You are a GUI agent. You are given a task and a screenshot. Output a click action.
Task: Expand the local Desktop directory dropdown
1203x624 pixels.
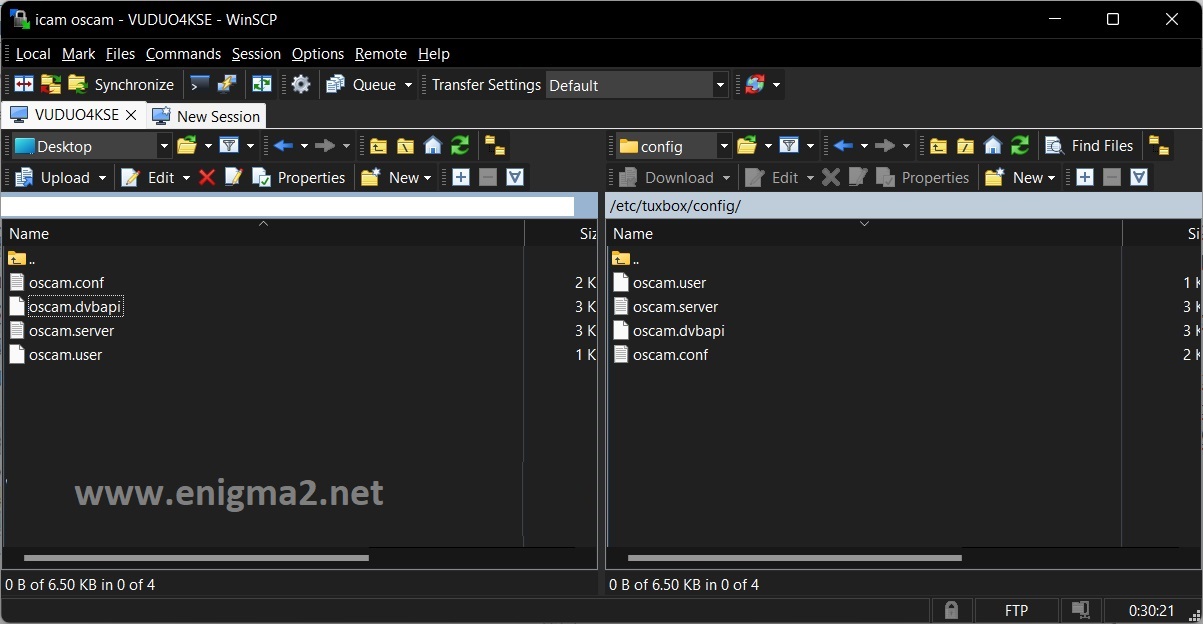click(x=164, y=146)
